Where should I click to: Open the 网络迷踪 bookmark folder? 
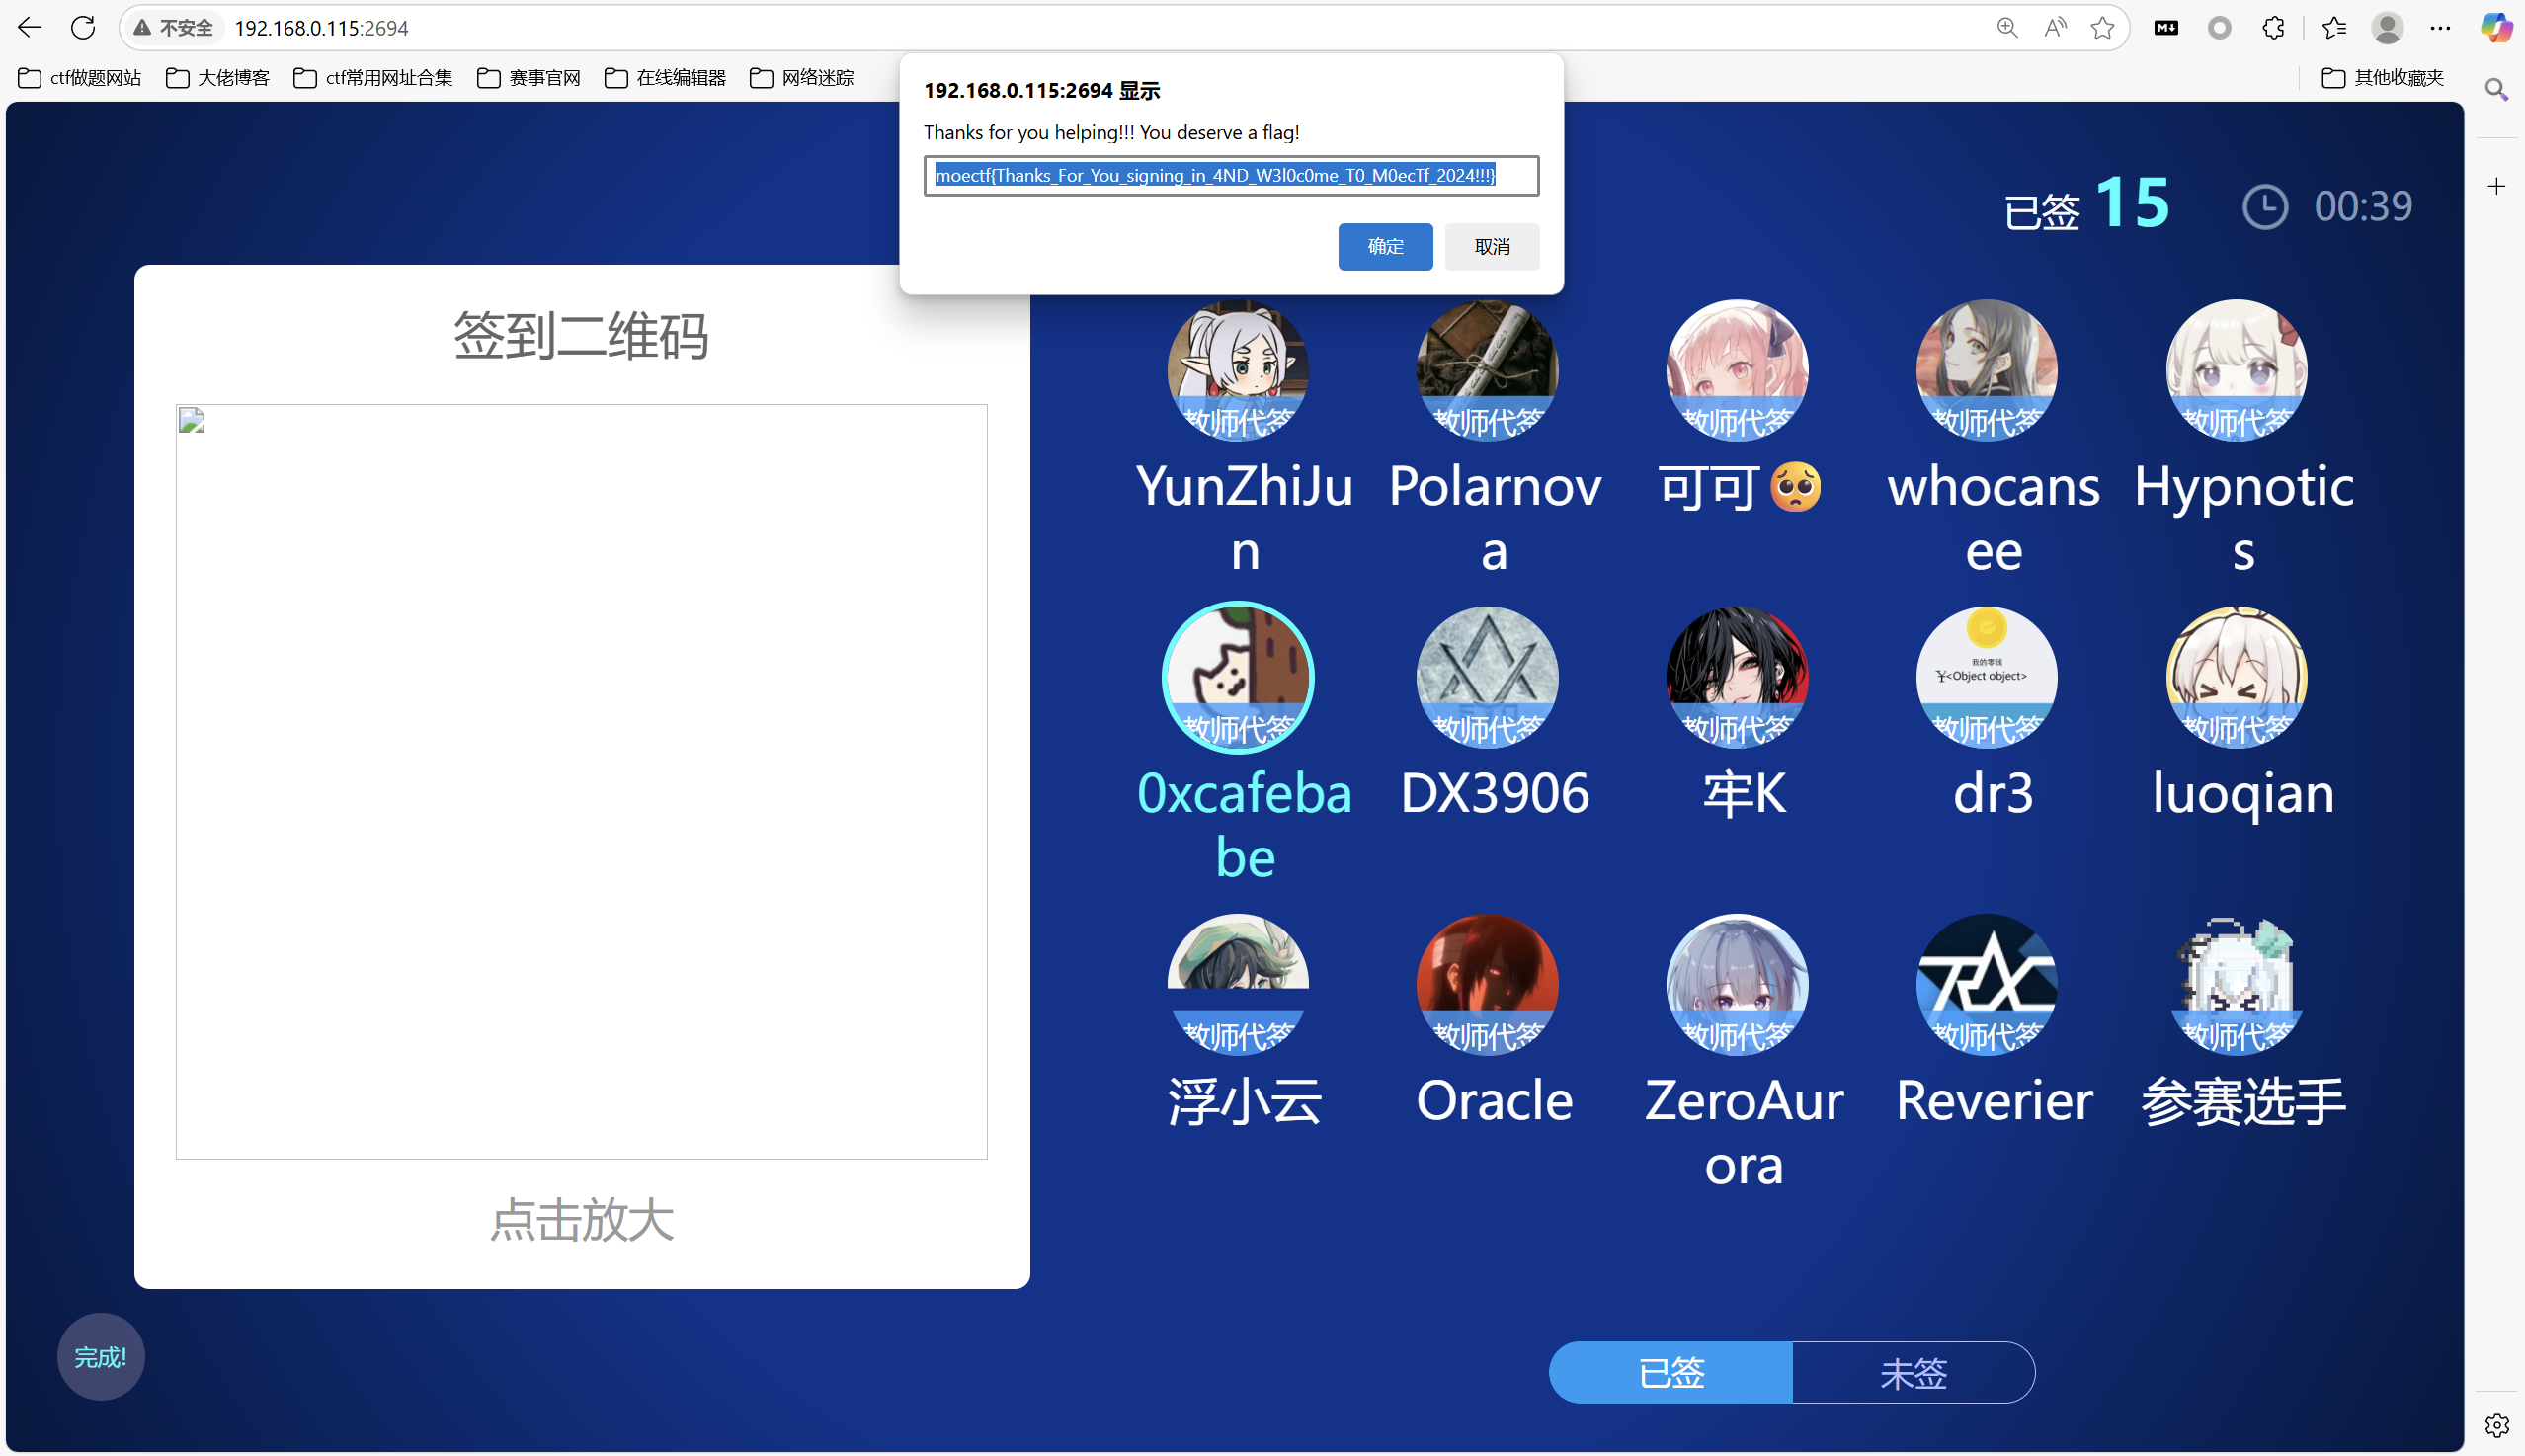[x=802, y=78]
